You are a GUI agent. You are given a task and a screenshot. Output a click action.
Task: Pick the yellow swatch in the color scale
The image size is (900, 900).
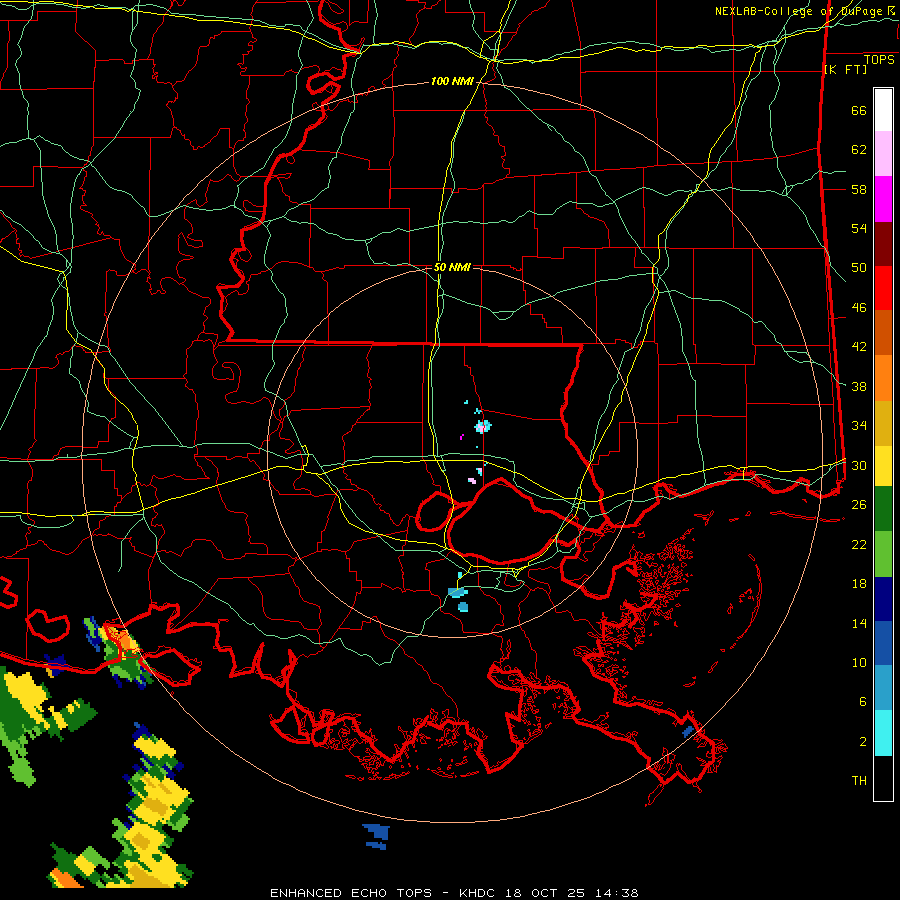pyautogui.click(x=883, y=466)
